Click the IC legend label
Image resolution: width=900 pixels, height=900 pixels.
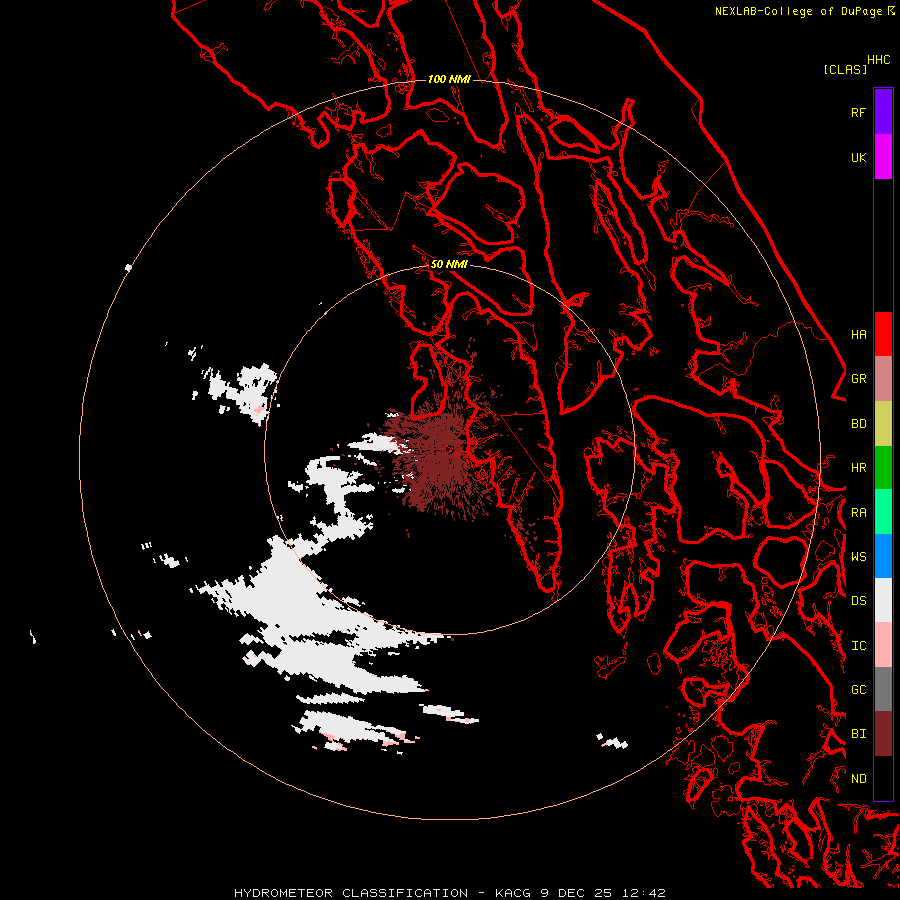click(x=858, y=646)
